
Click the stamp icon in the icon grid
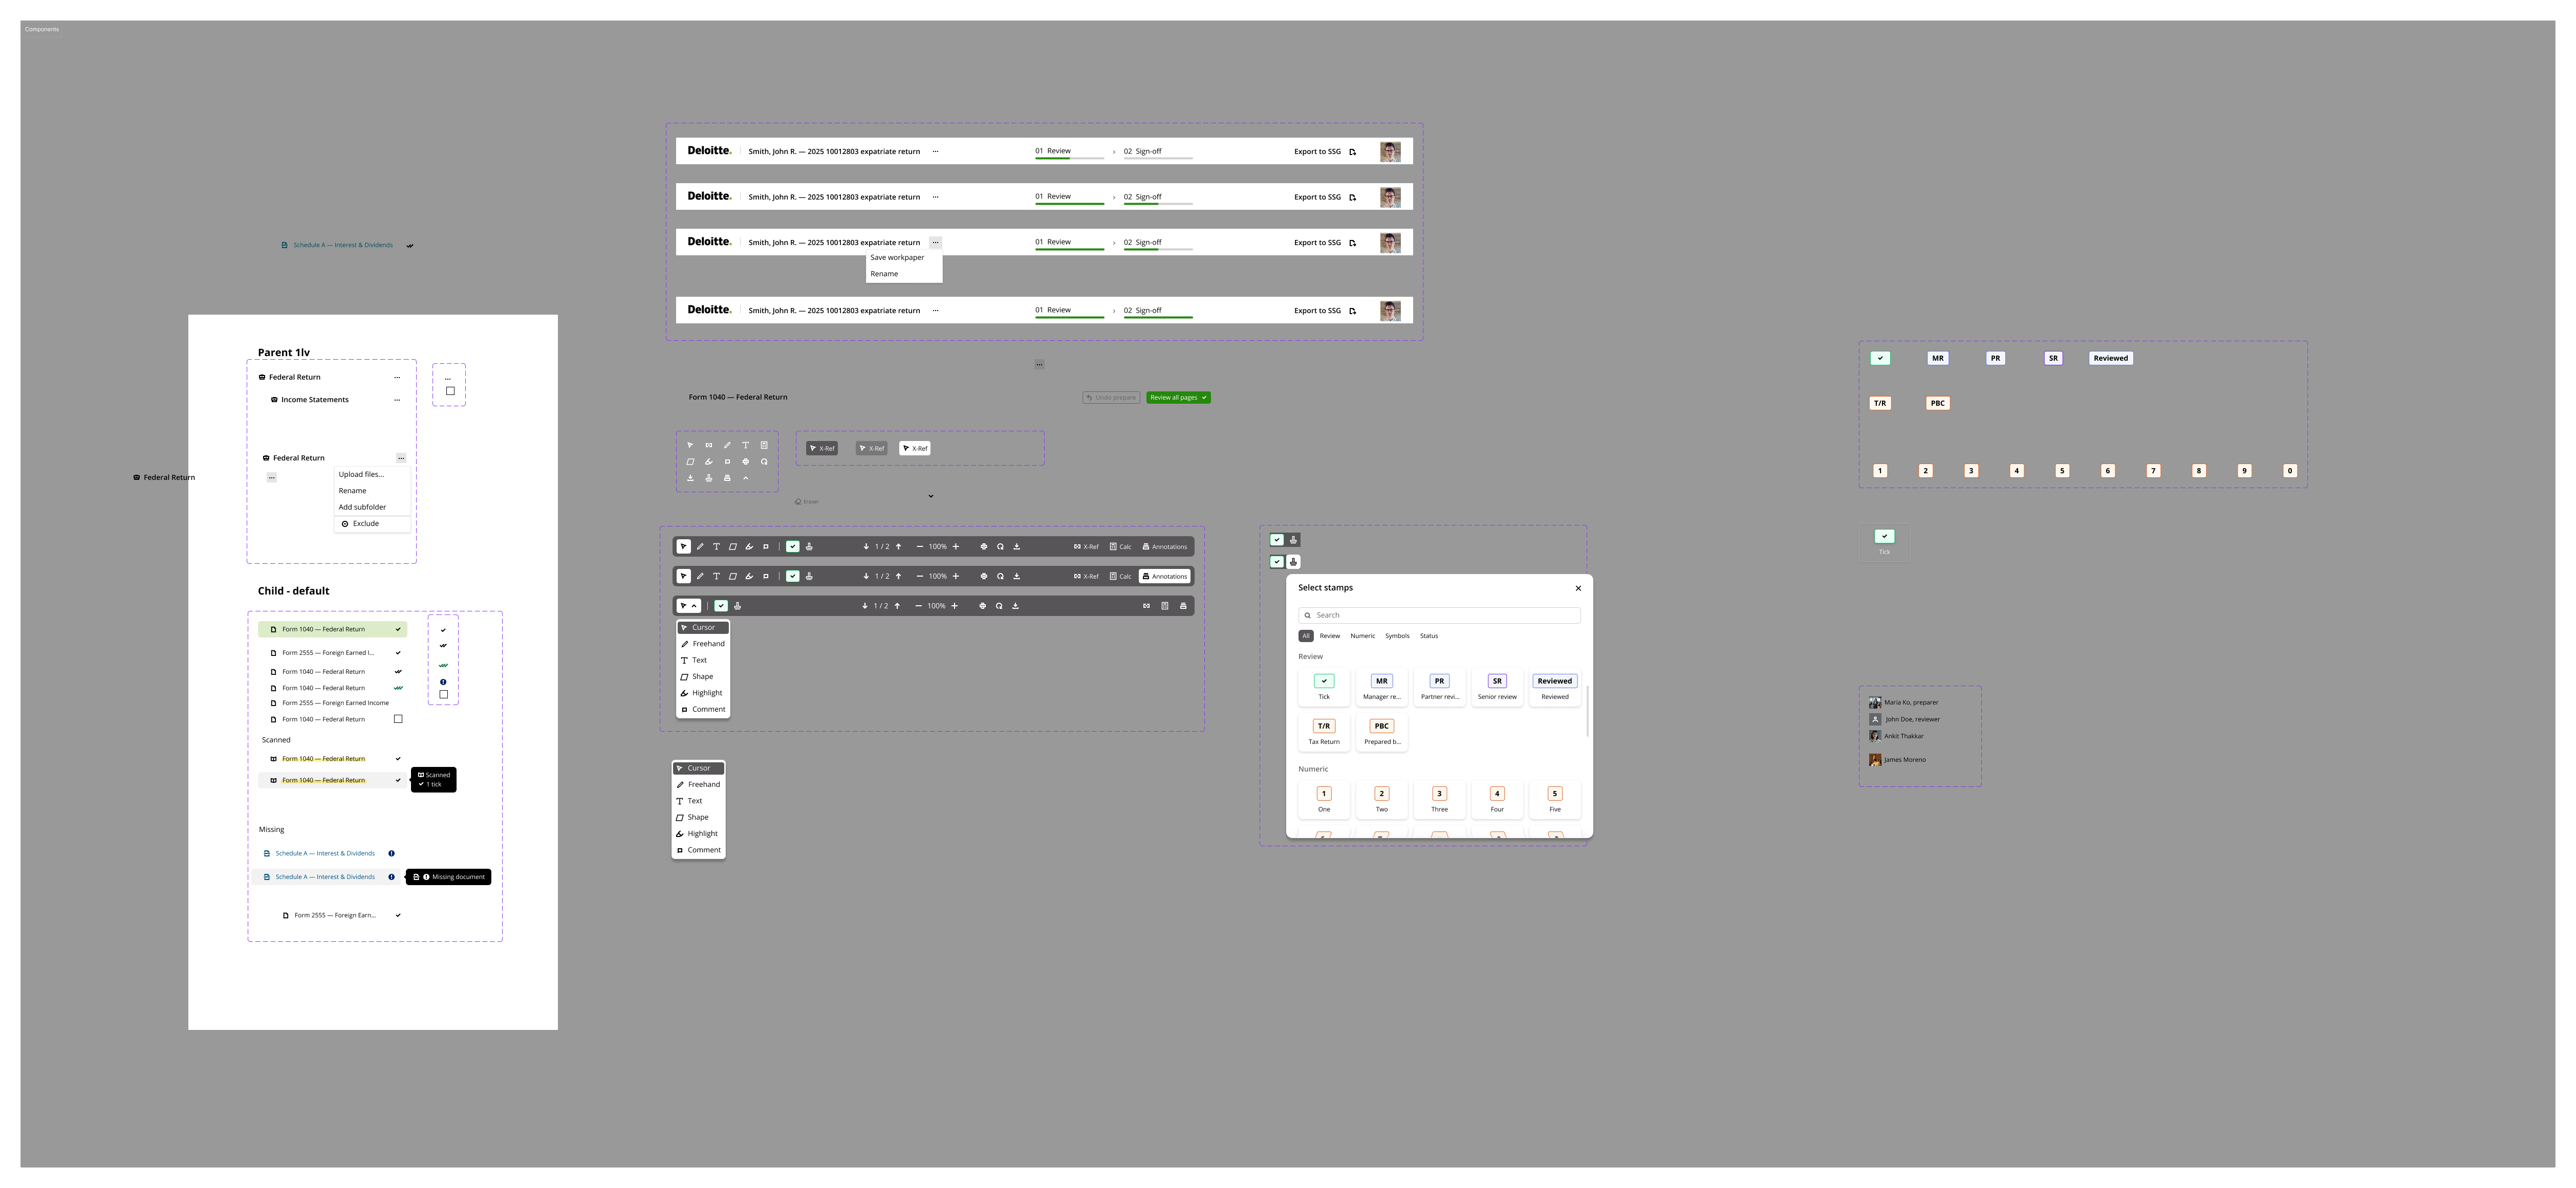coord(709,478)
